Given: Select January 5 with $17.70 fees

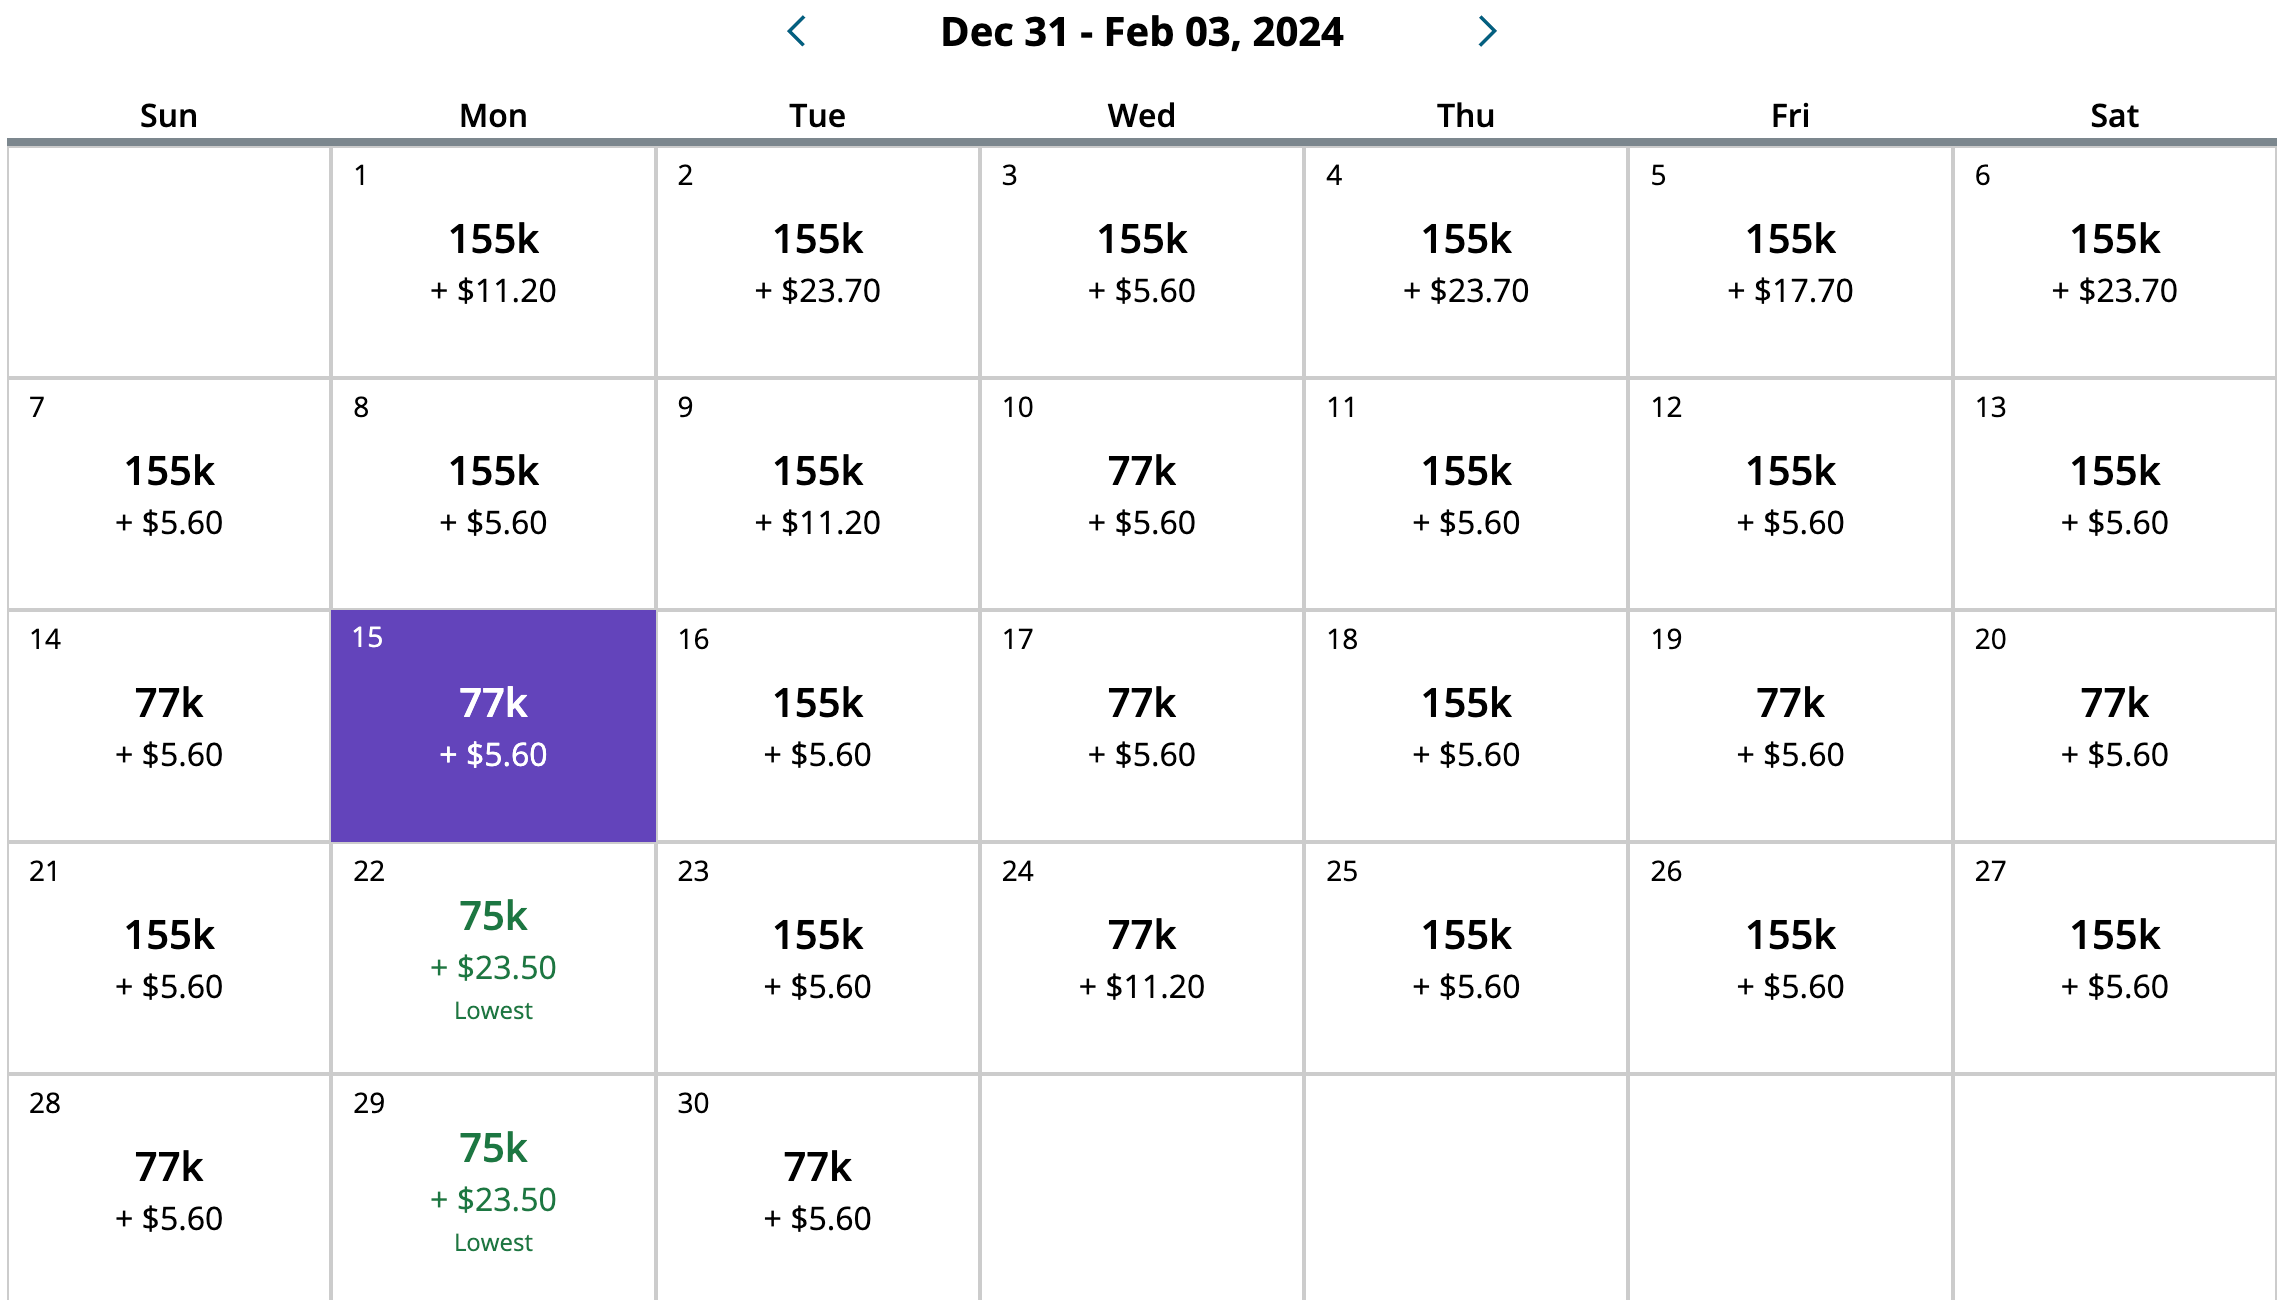Looking at the screenshot, I should [x=1789, y=260].
